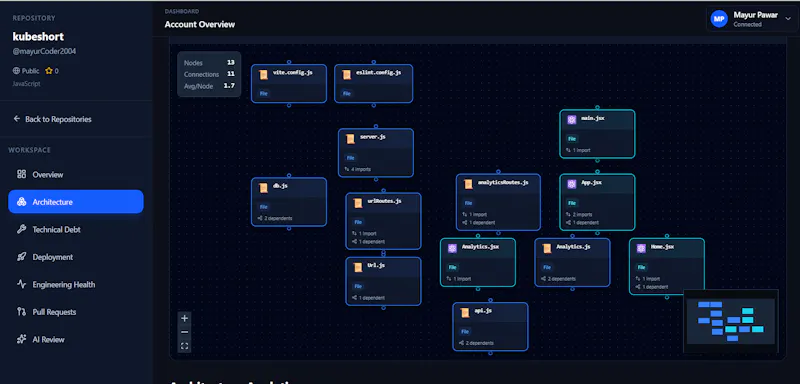Zoom out the graph with minus button
Image resolution: width=800 pixels, height=384 pixels.
pos(185,332)
